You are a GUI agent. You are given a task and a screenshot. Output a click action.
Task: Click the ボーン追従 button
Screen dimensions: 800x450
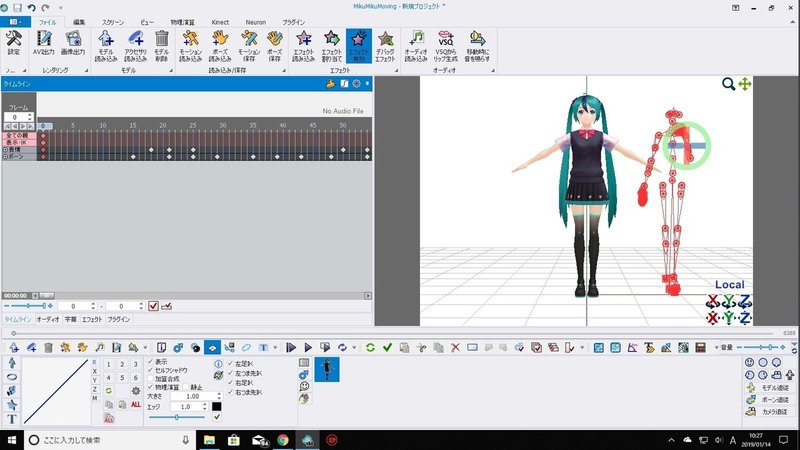click(768, 400)
